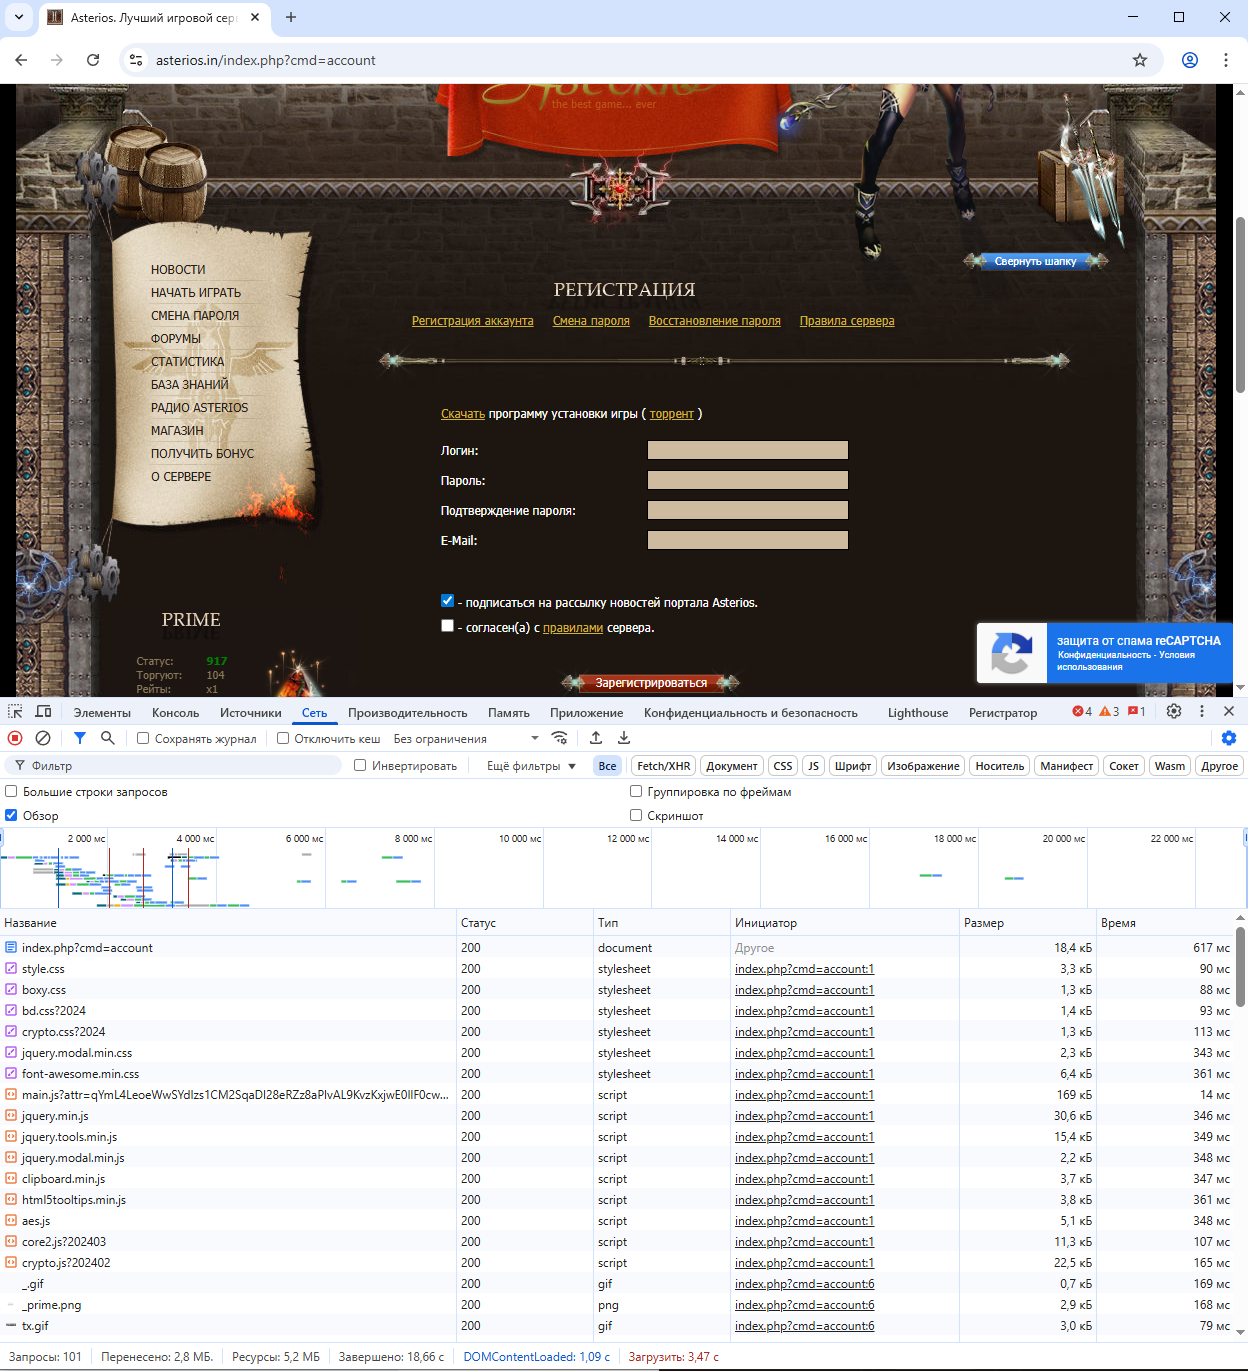The width and height of the screenshot is (1248, 1371).
Task: Open DevTools settings gear
Action: [x=1174, y=711]
